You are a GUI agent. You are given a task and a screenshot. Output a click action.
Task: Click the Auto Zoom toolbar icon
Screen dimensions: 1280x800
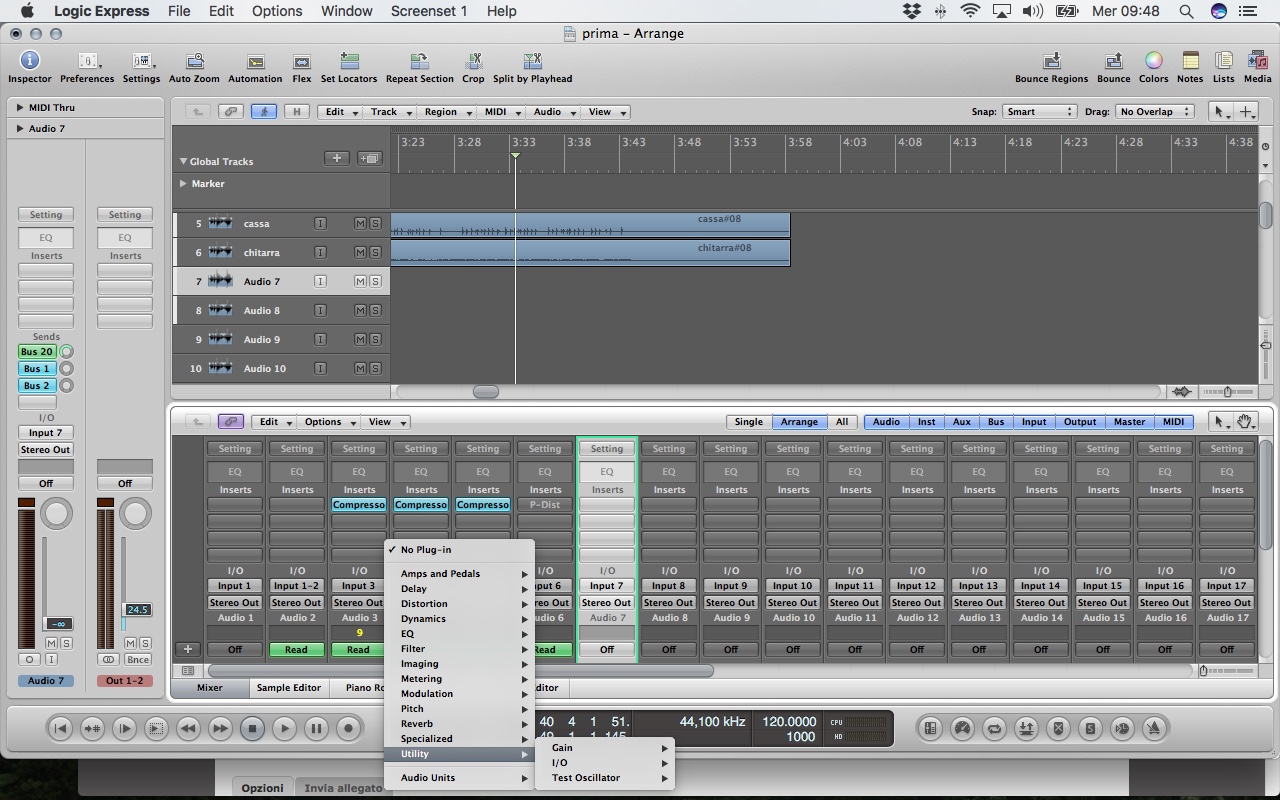(194, 67)
